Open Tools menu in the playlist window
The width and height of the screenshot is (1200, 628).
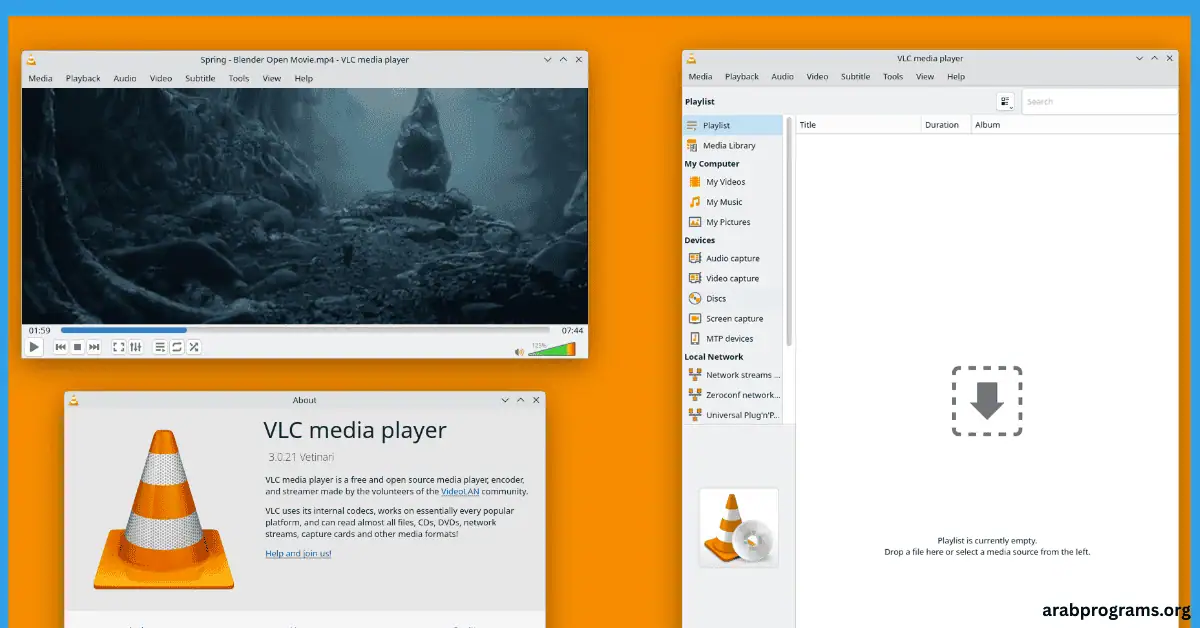893,76
